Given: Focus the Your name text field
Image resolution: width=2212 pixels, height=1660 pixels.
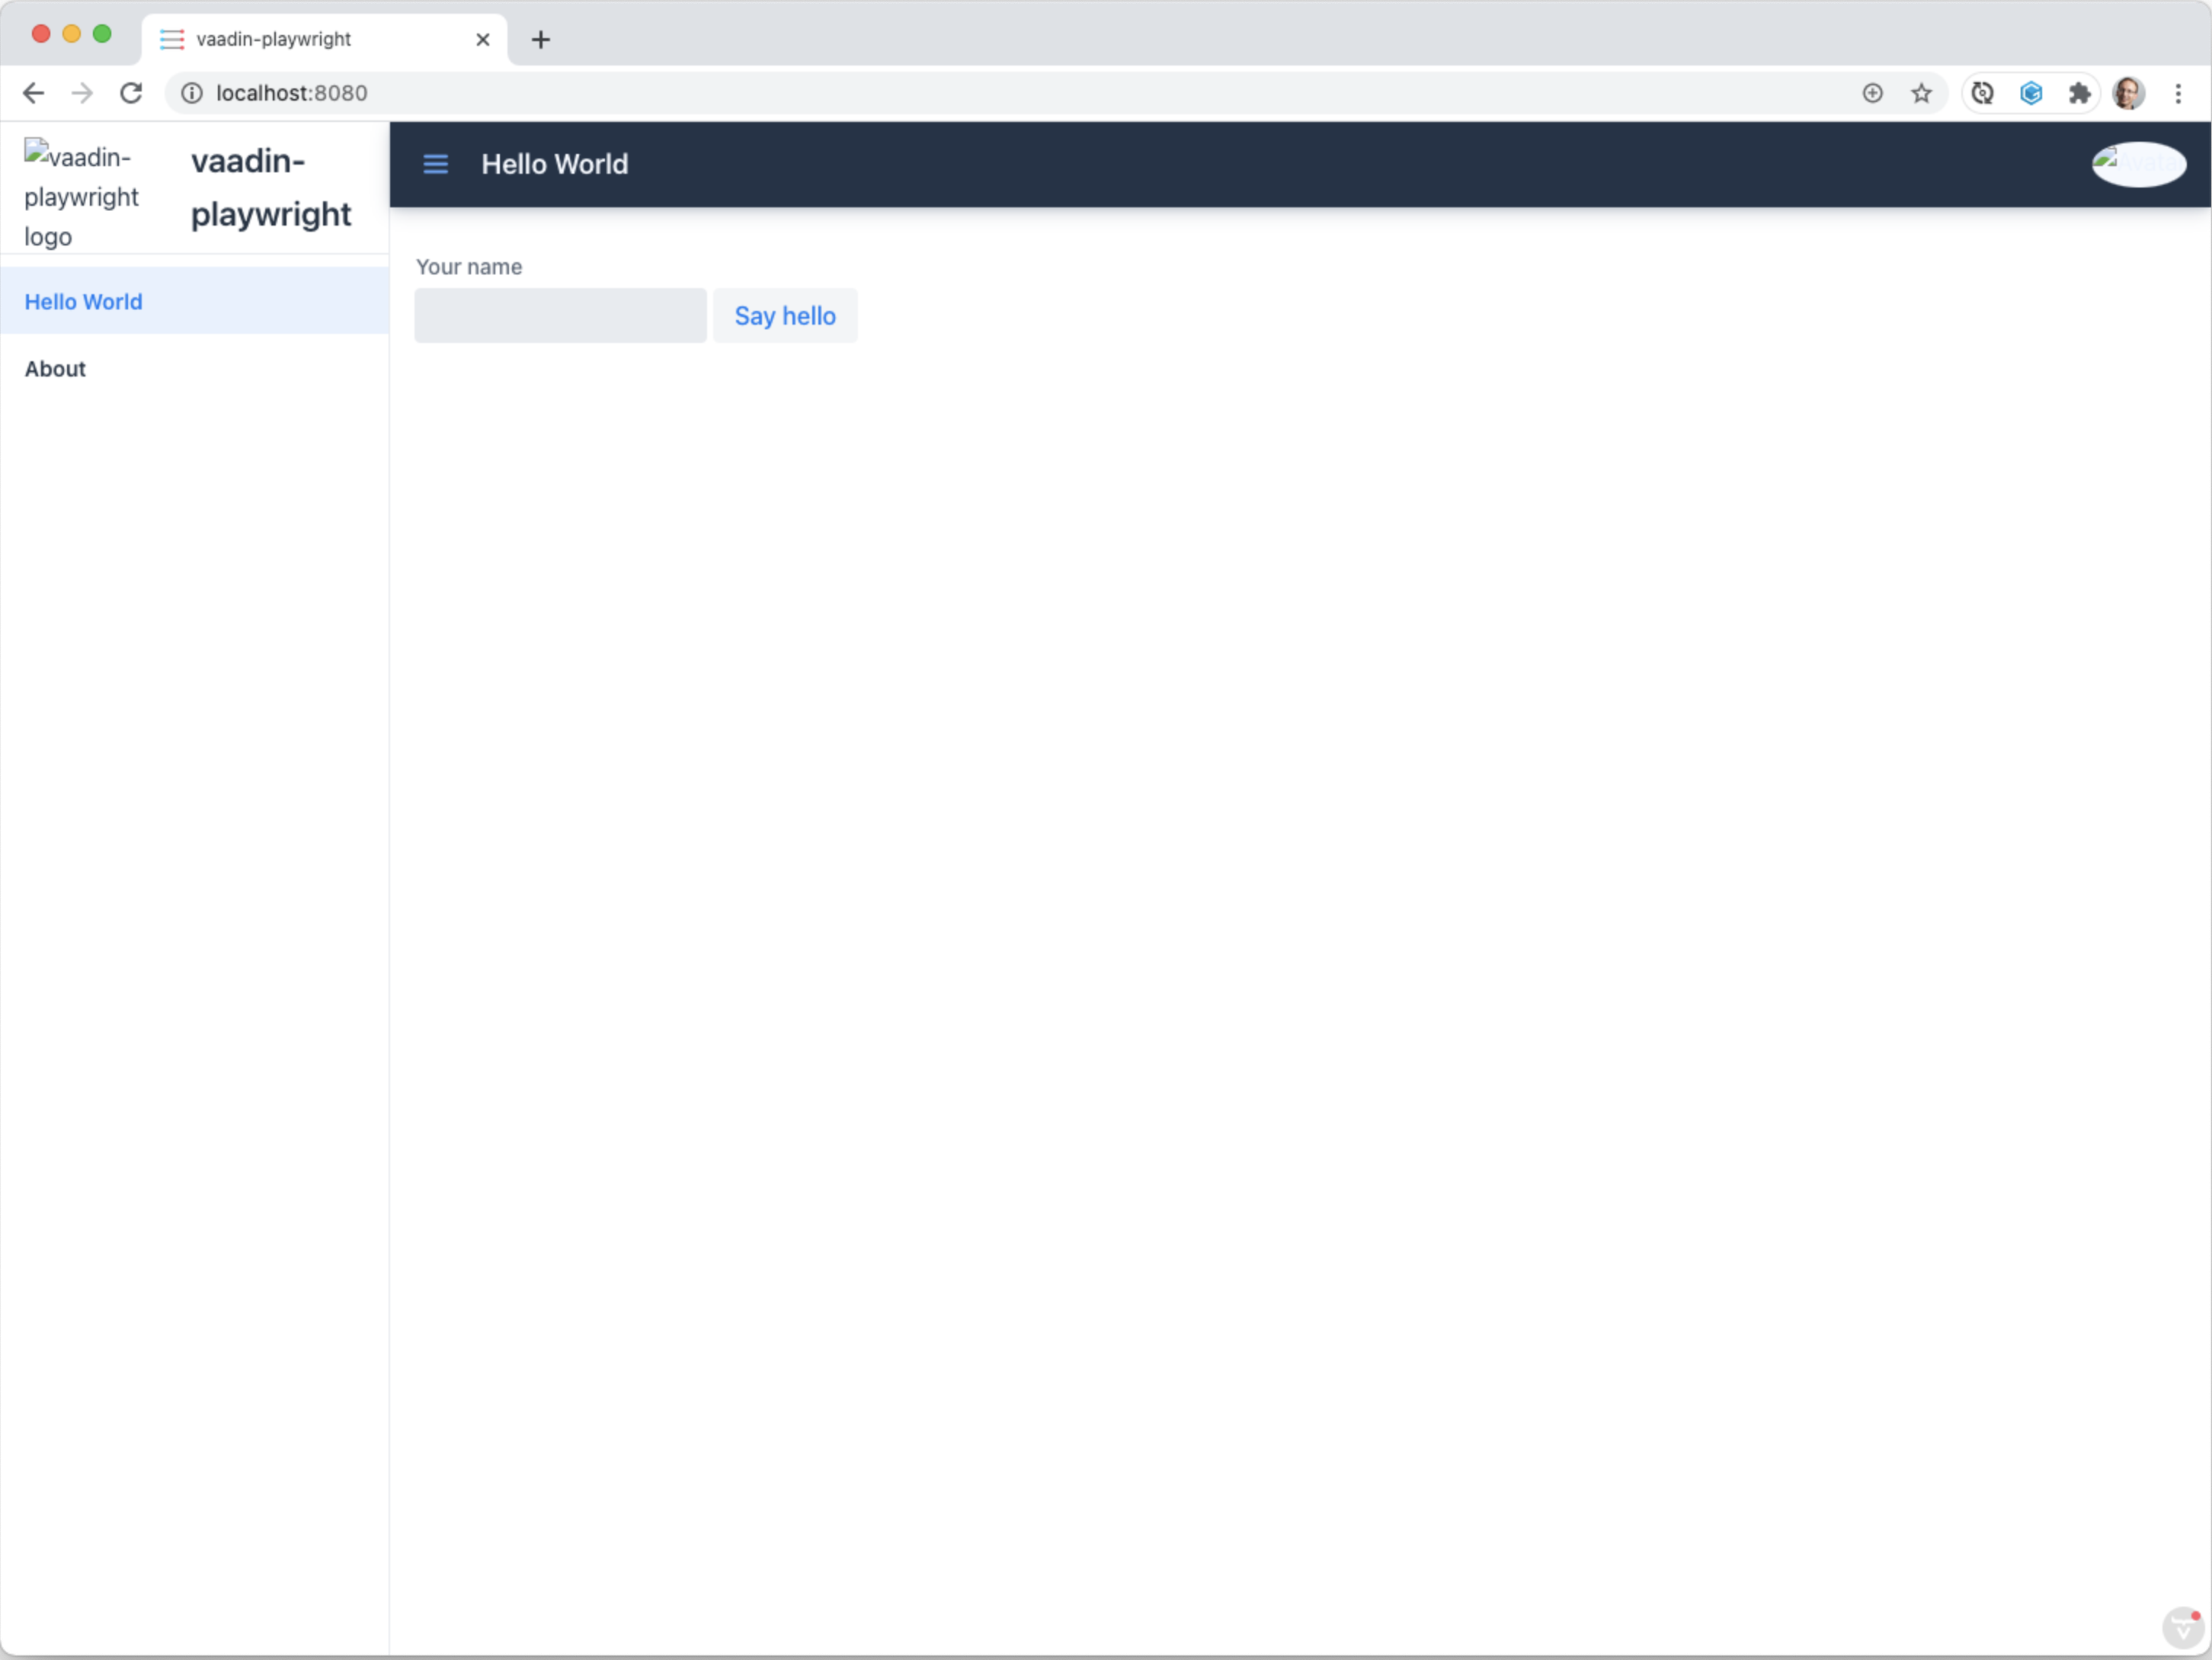Looking at the screenshot, I should [560, 315].
